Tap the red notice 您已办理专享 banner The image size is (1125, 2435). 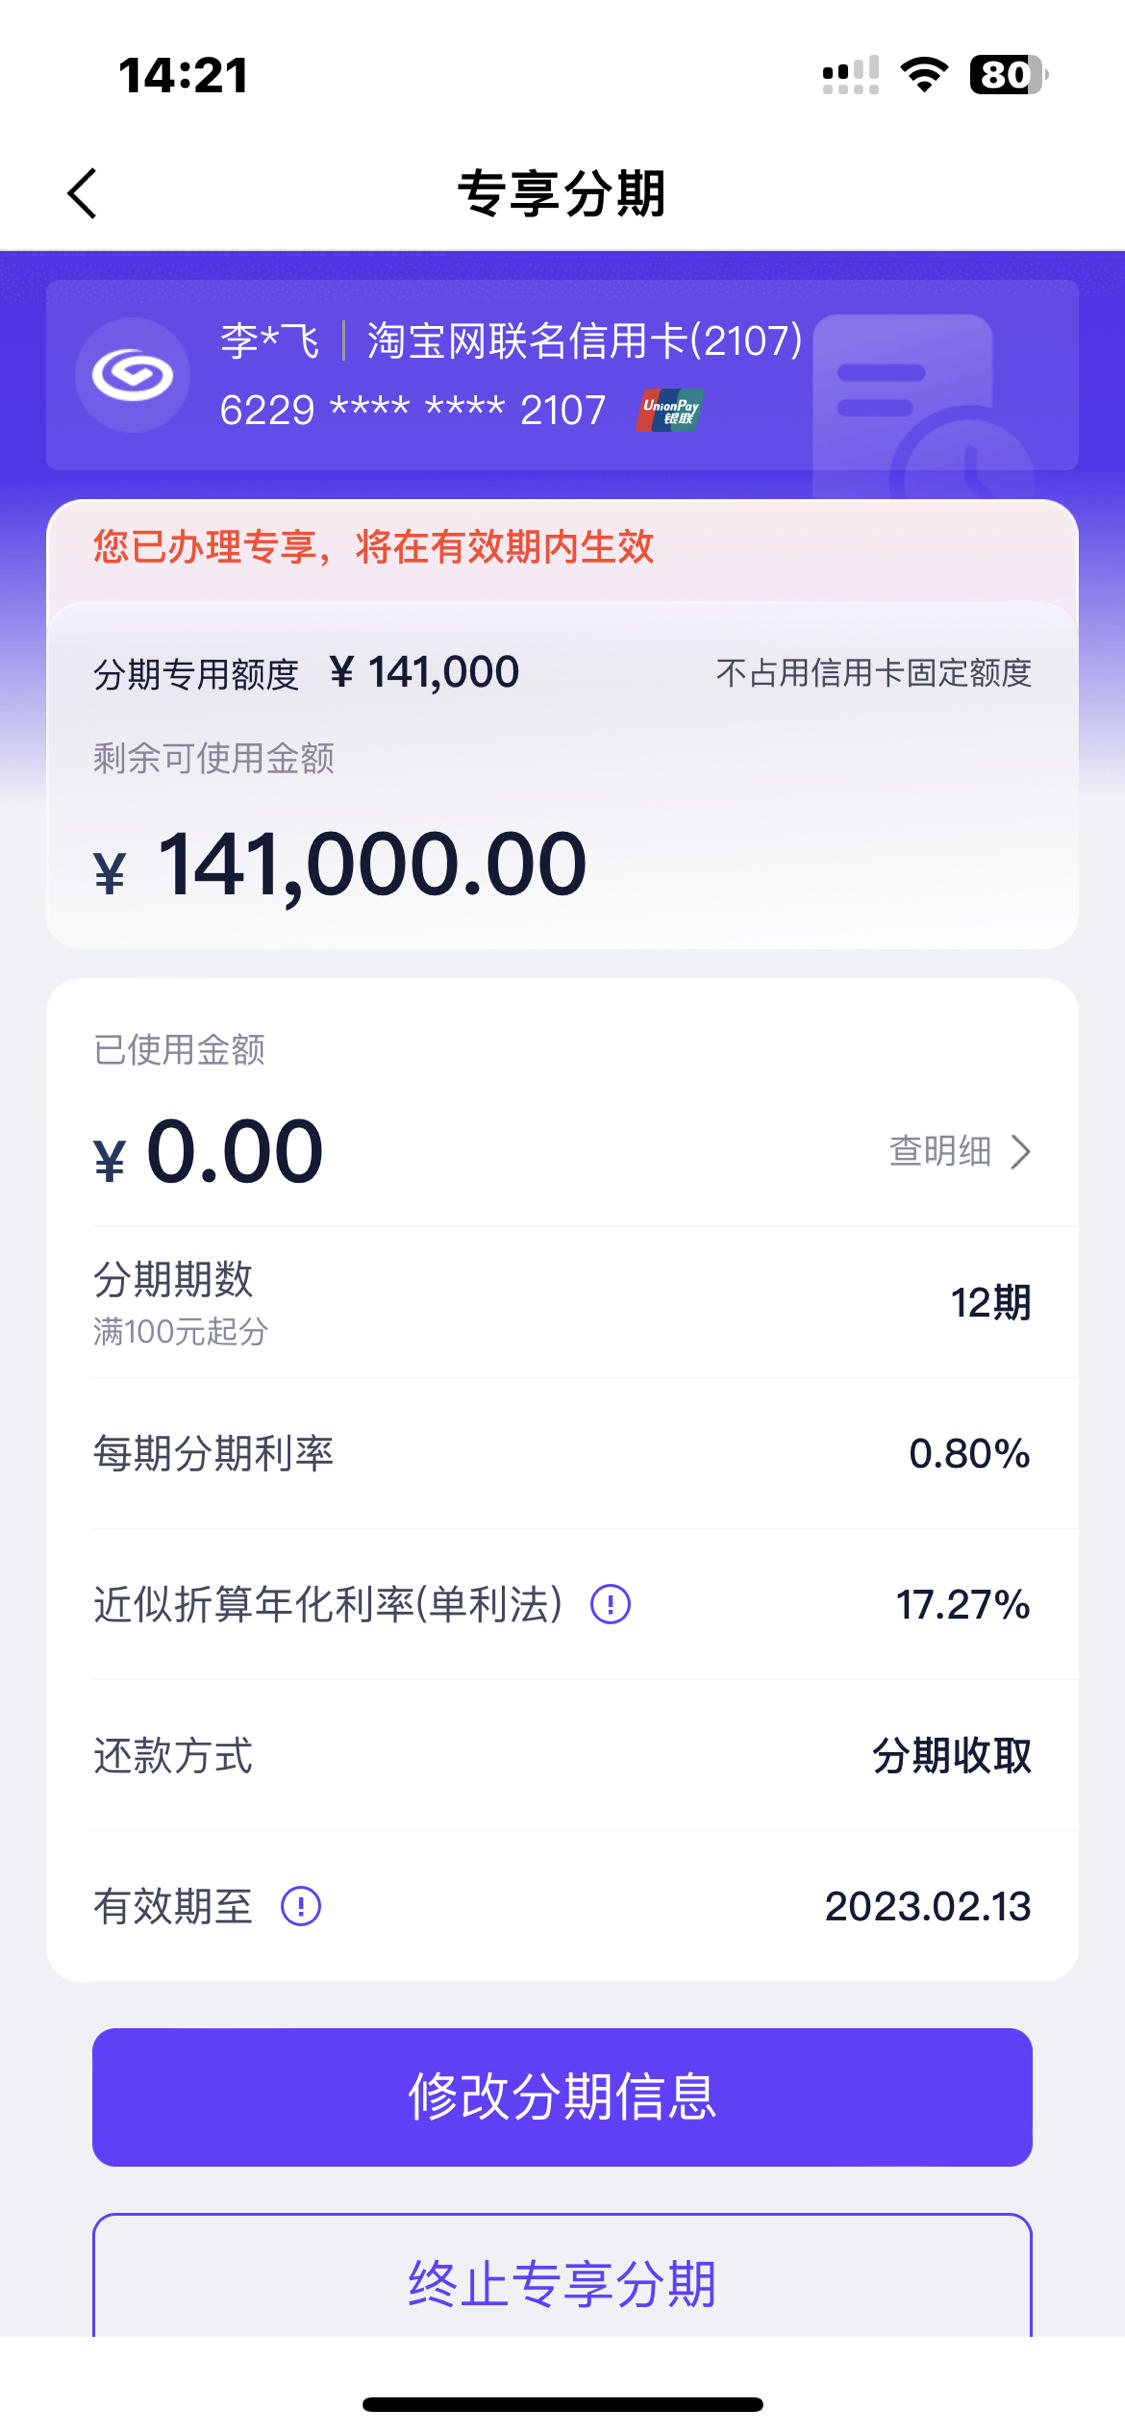(562, 548)
